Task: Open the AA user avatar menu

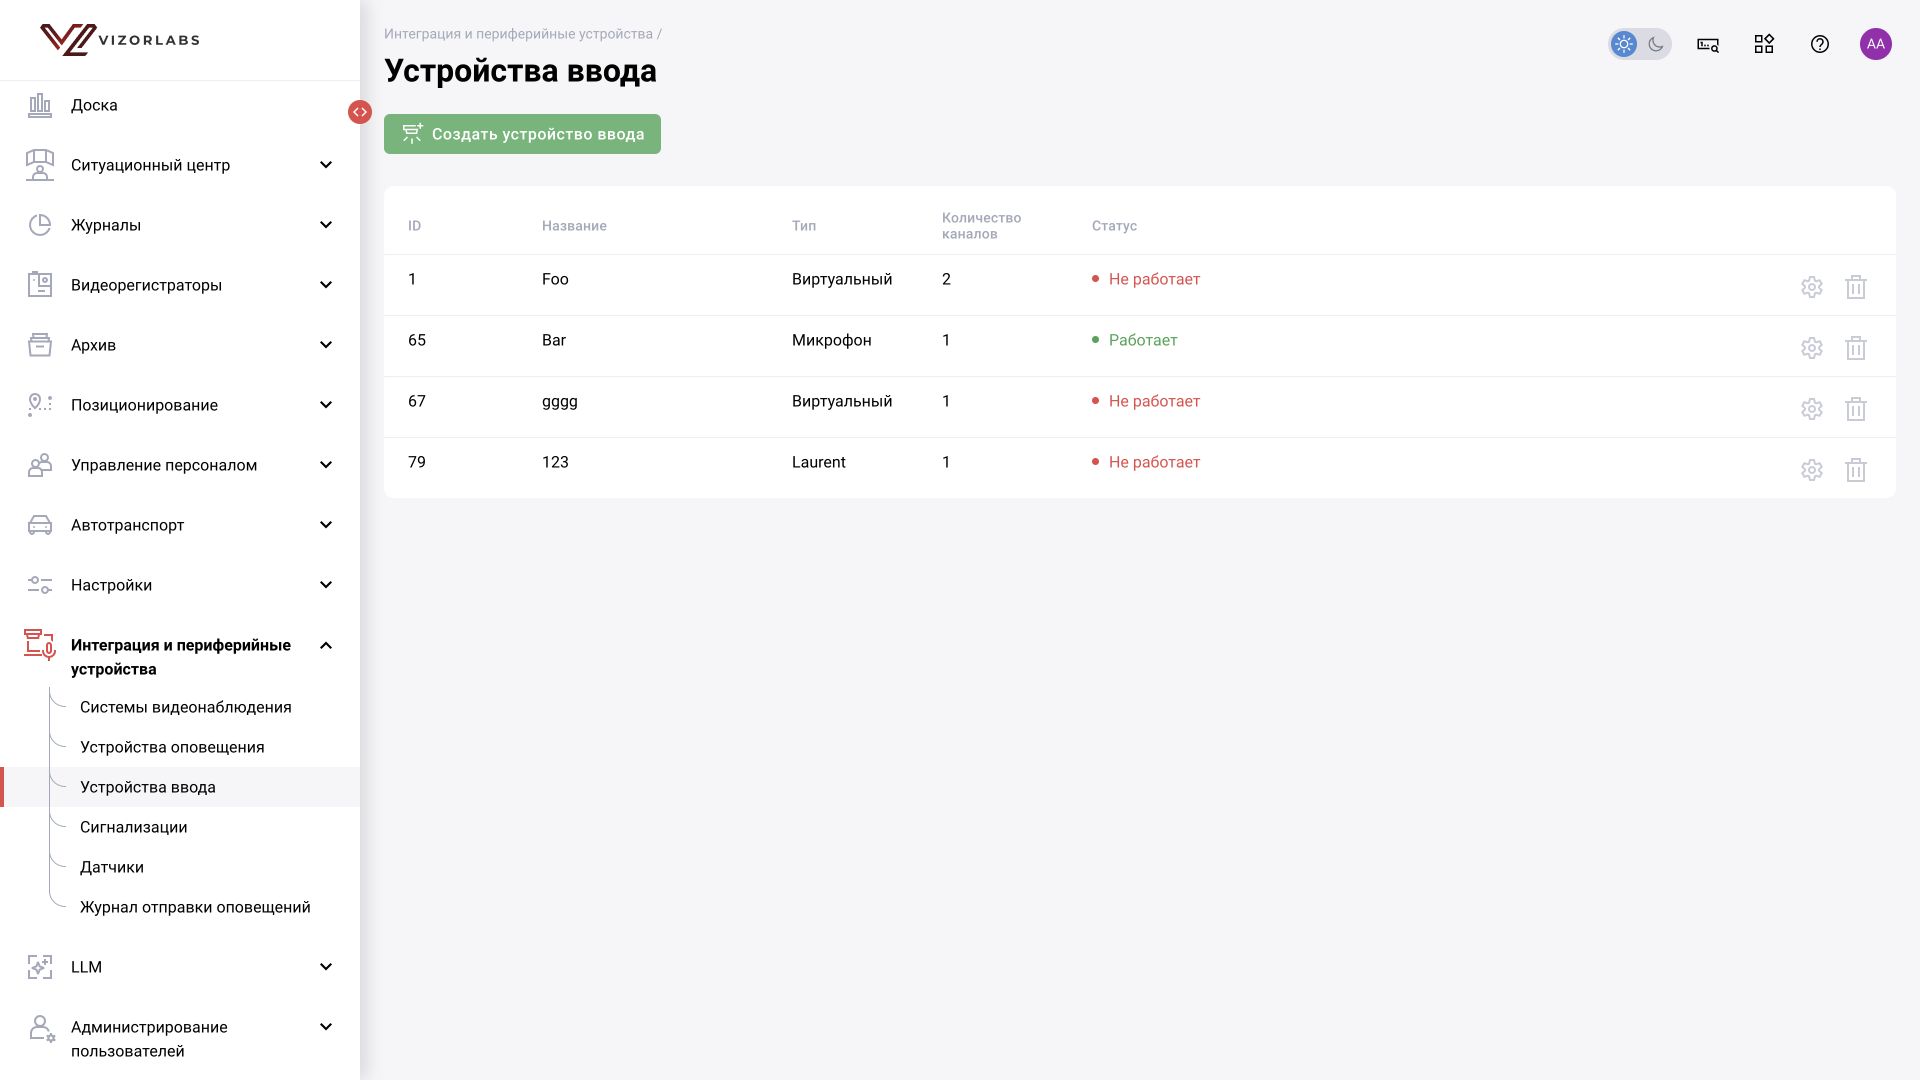Action: pos(1876,44)
